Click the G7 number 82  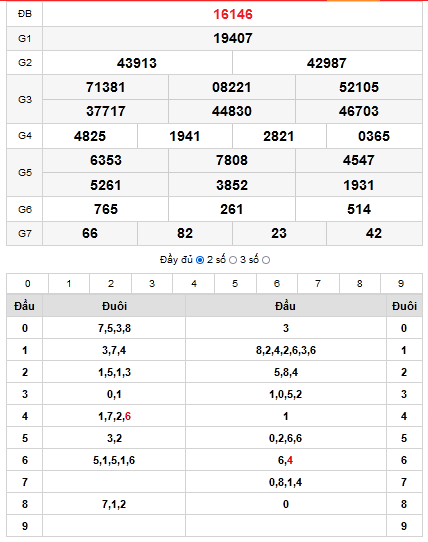[x=185, y=233]
